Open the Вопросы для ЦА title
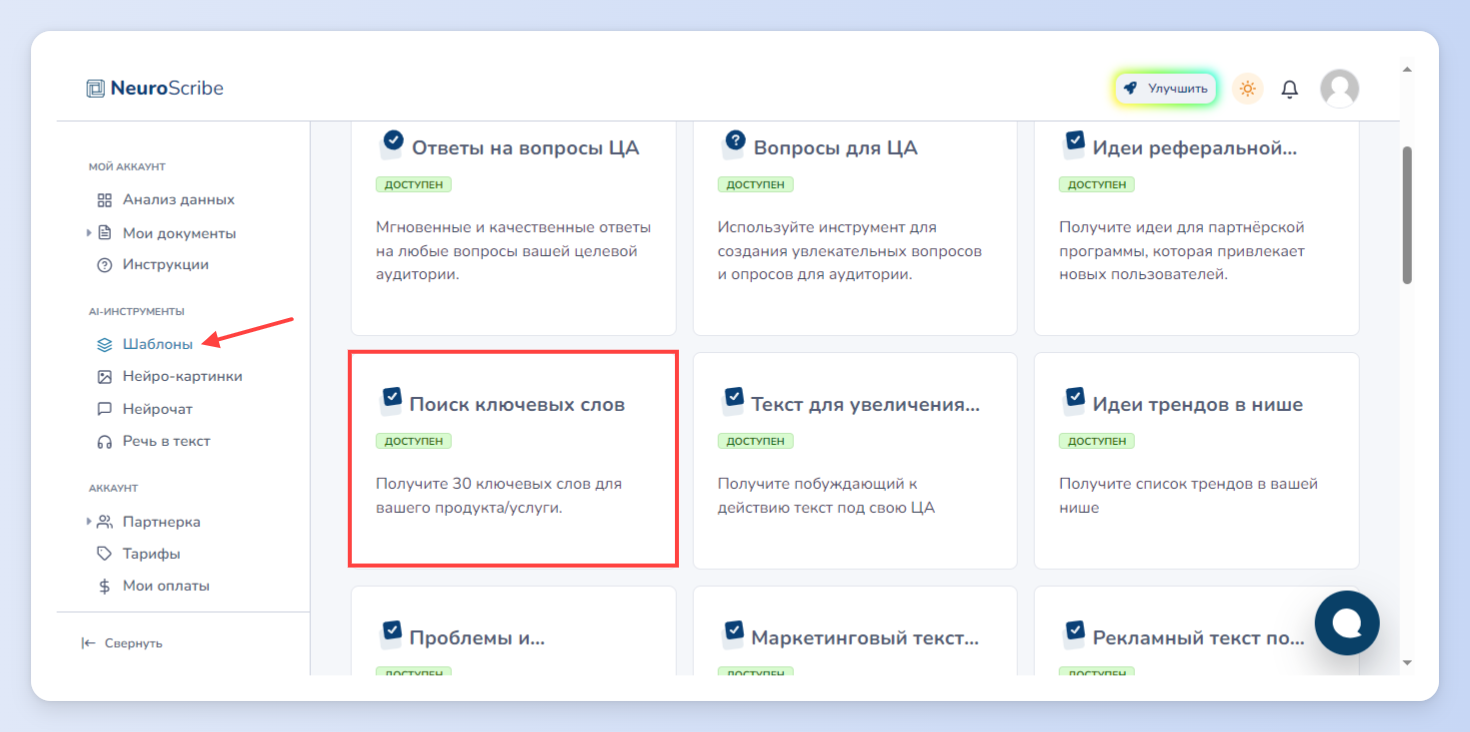This screenshot has height=732, width=1470. [x=835, y=148]
